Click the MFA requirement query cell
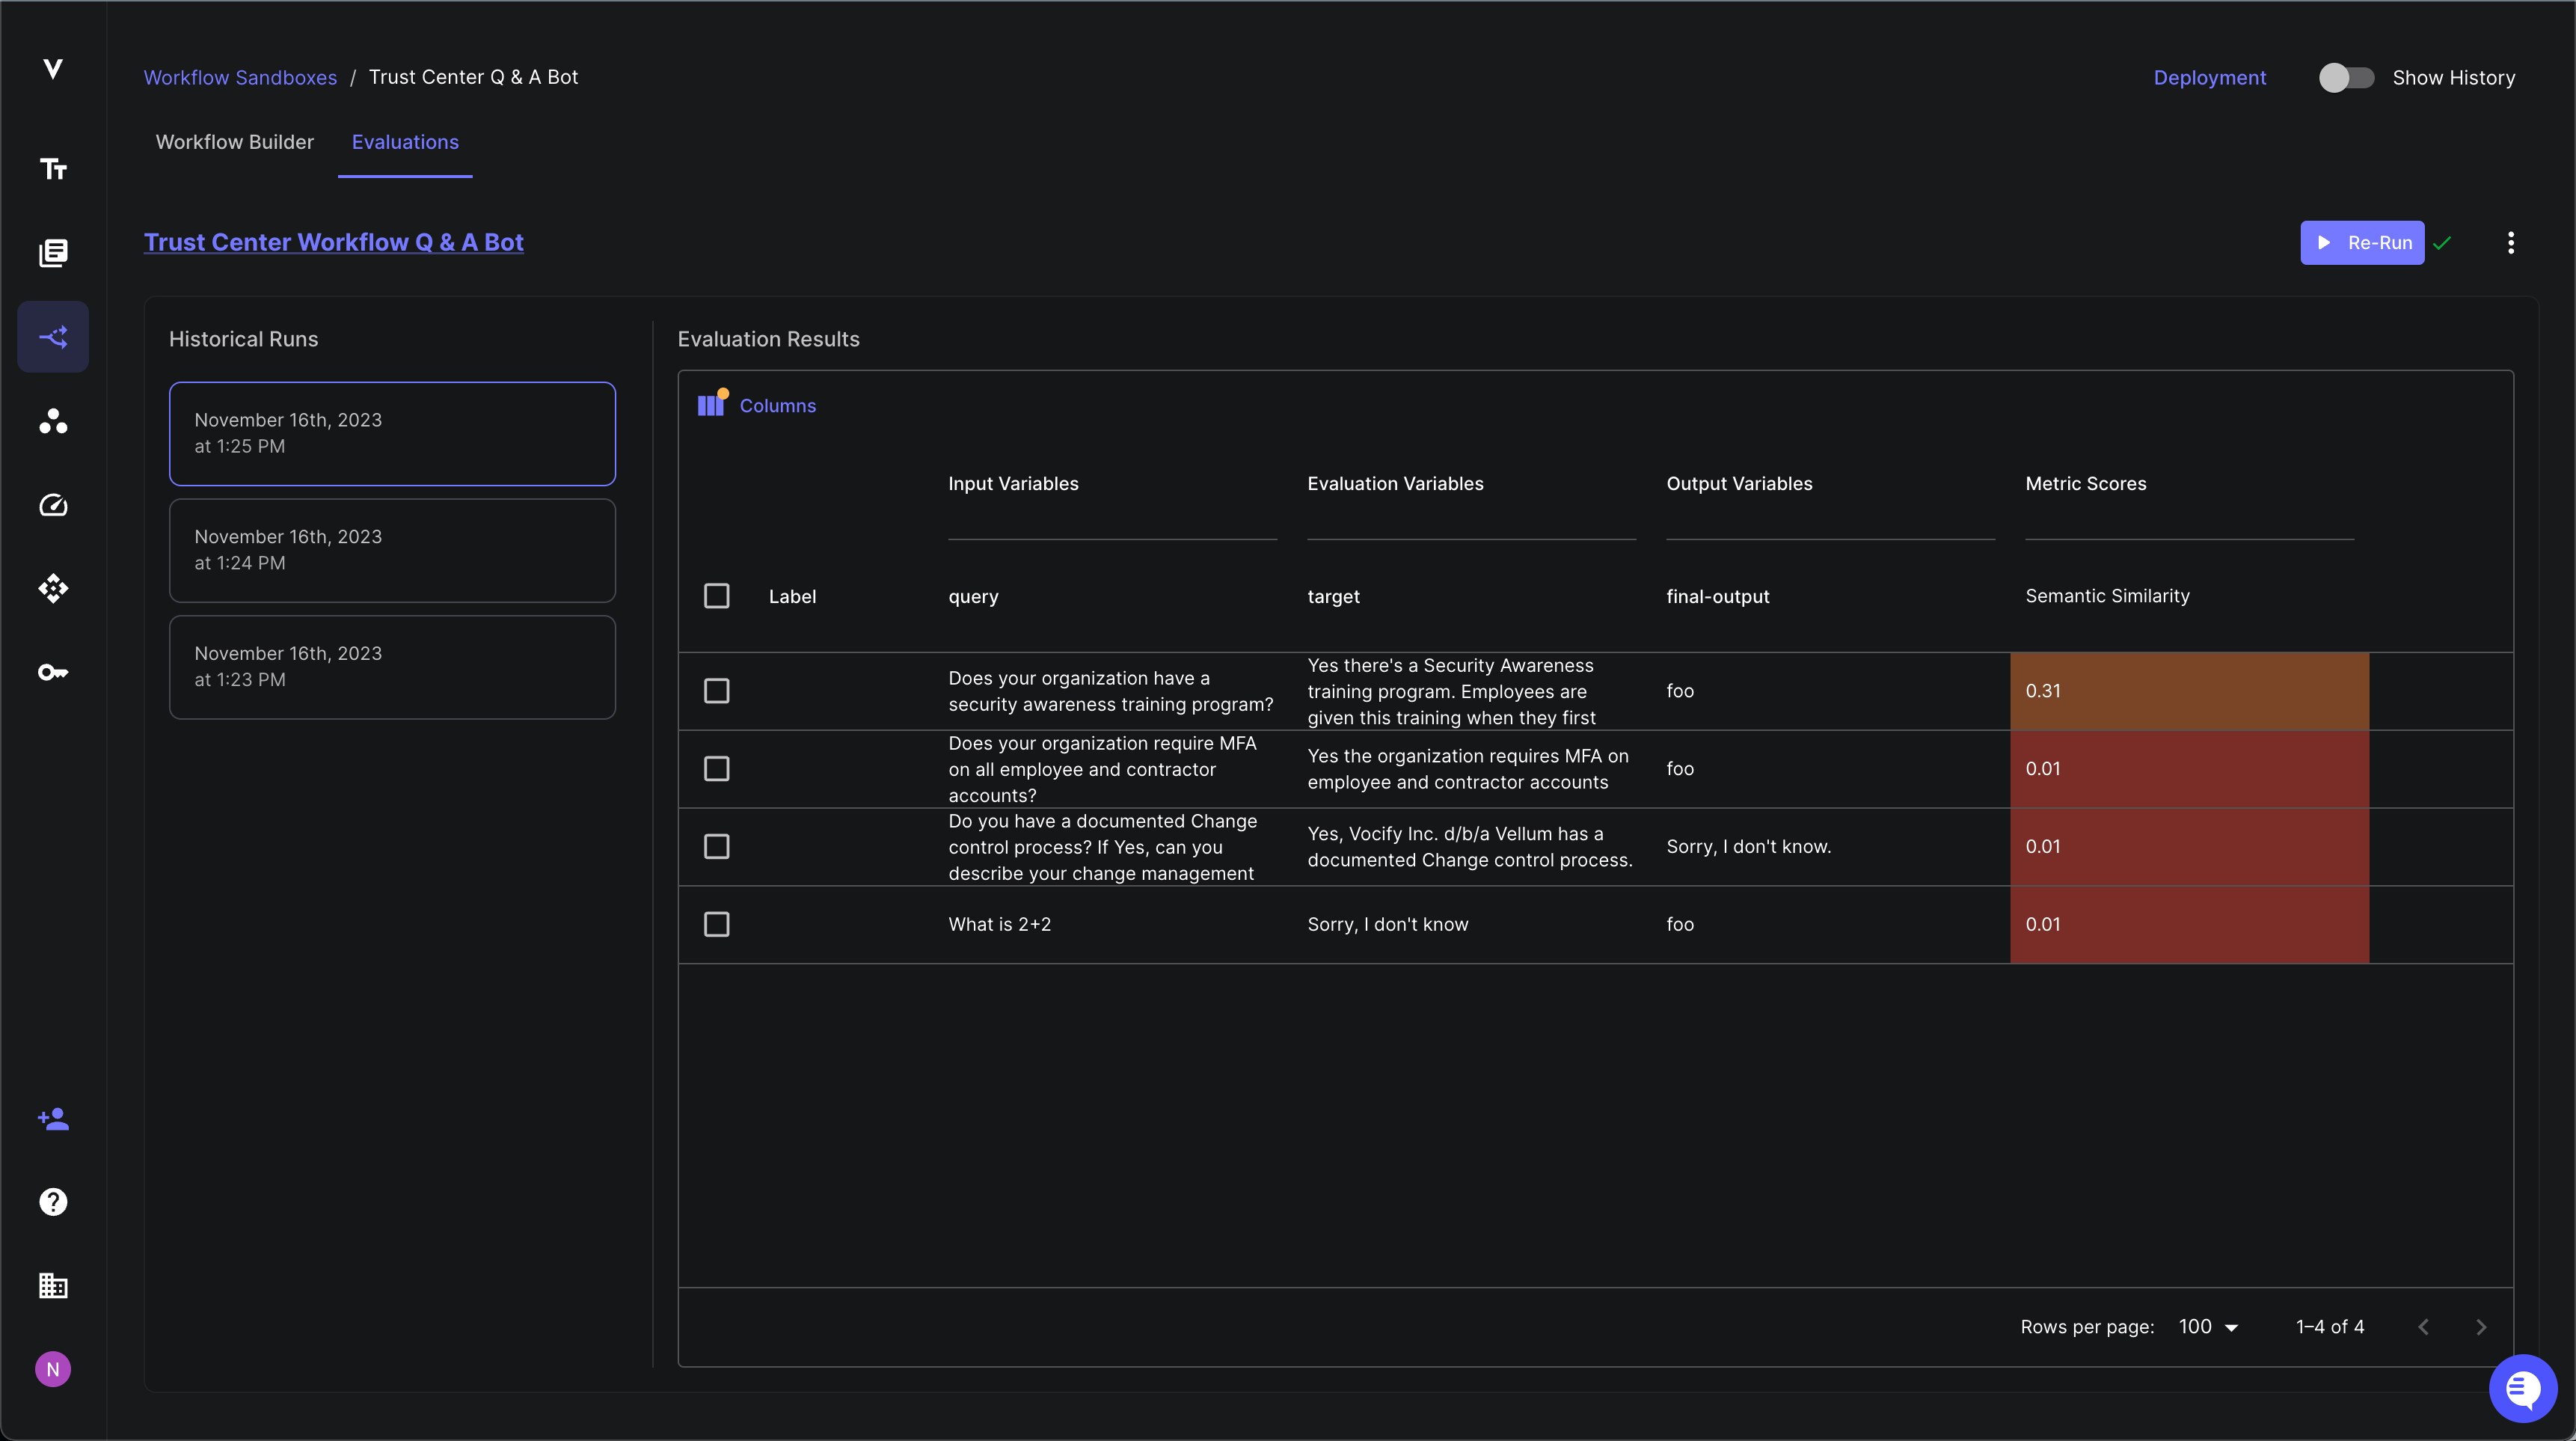 [1102, 769]
